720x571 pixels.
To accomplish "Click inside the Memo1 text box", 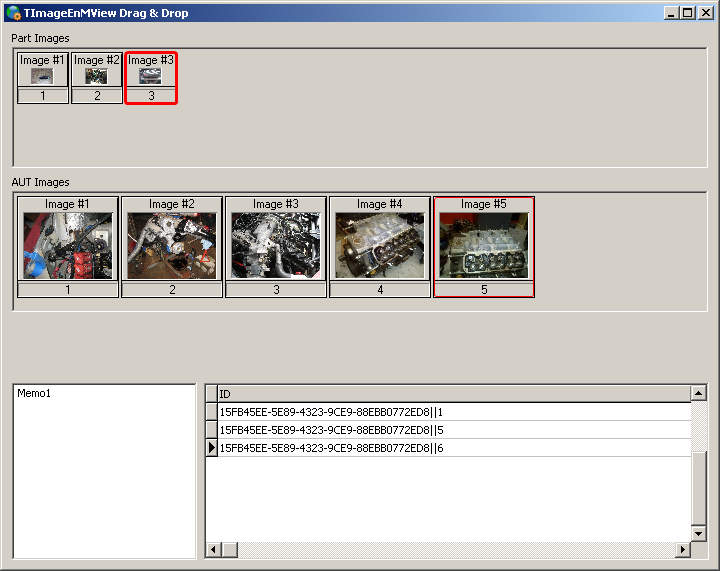I will 105,471.
